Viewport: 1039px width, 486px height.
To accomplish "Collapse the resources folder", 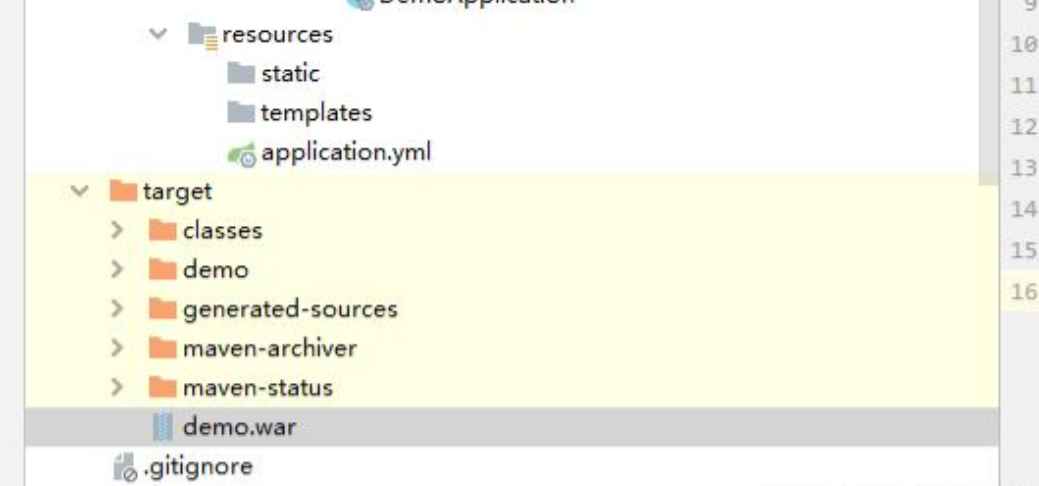I will pyautogui.click(x=158, y=33).
